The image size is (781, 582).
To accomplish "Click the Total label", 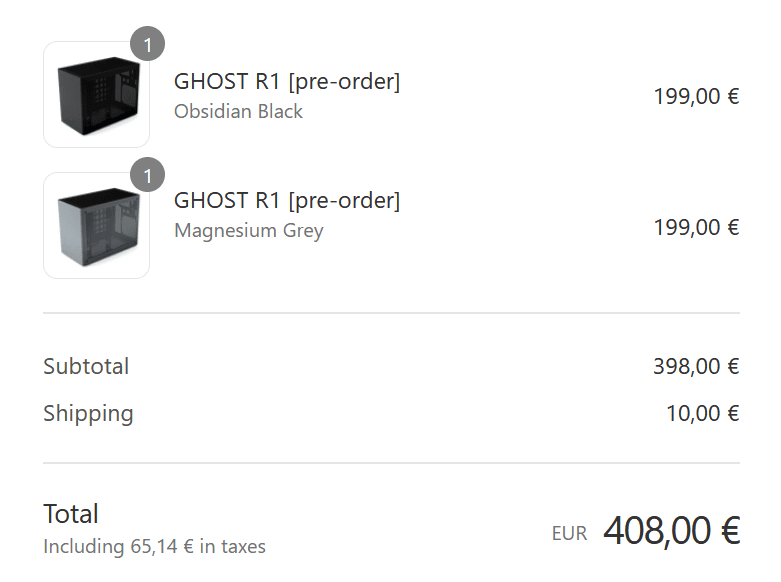I will tap(71, 514).
